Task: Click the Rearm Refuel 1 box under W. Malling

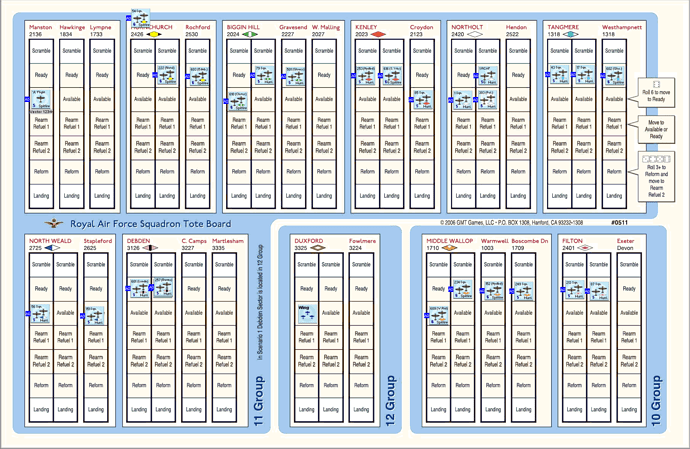Action: tap(324, 123)
